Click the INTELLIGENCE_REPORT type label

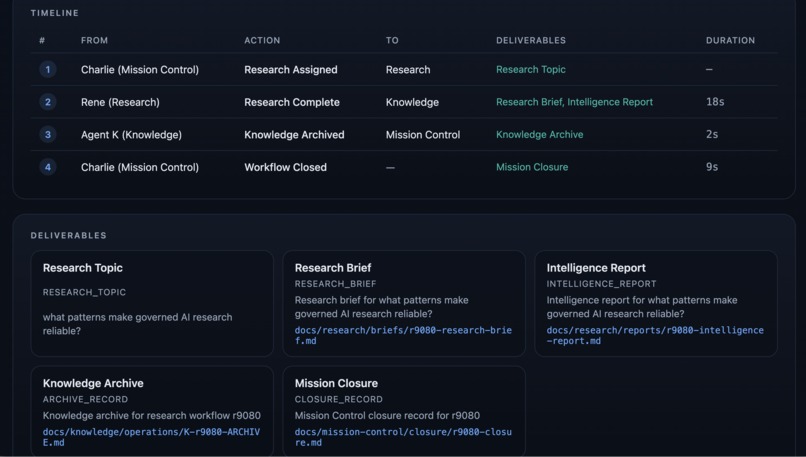tap(601, 284)
